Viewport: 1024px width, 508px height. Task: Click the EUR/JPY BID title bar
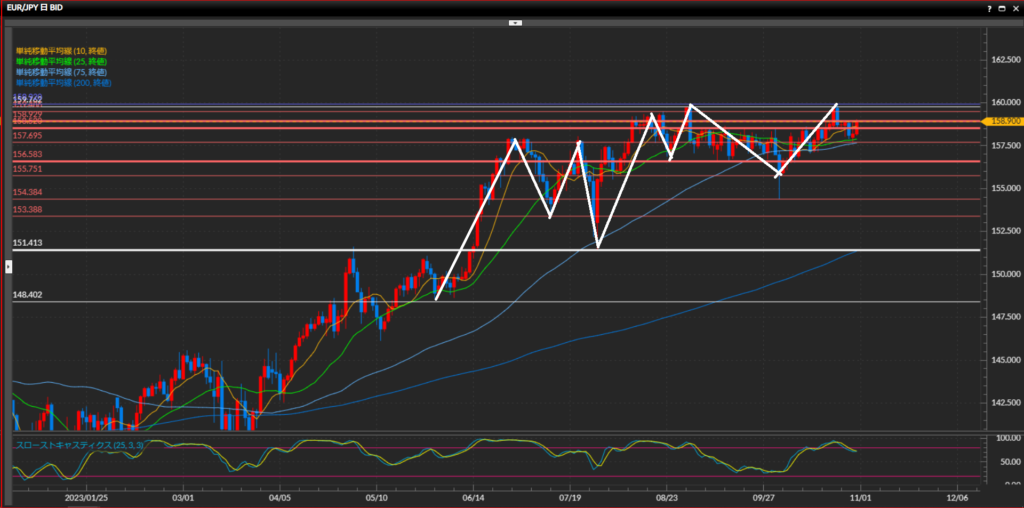pos(40,6)
